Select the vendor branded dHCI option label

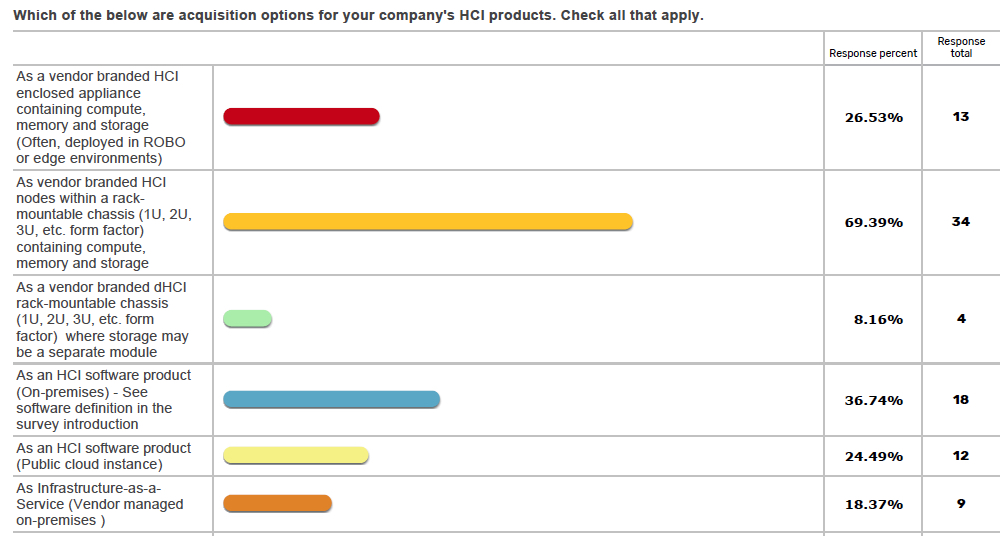(x=103, y=319)
